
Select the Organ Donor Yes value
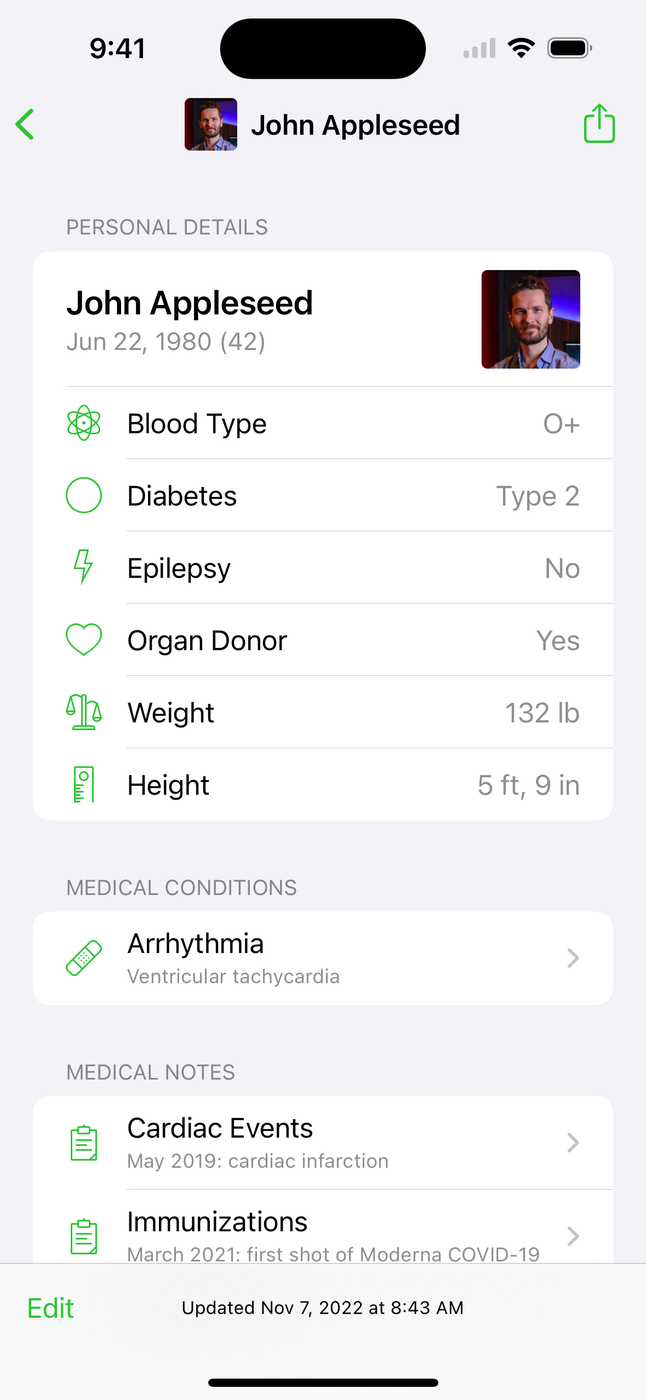coord(558,641)
